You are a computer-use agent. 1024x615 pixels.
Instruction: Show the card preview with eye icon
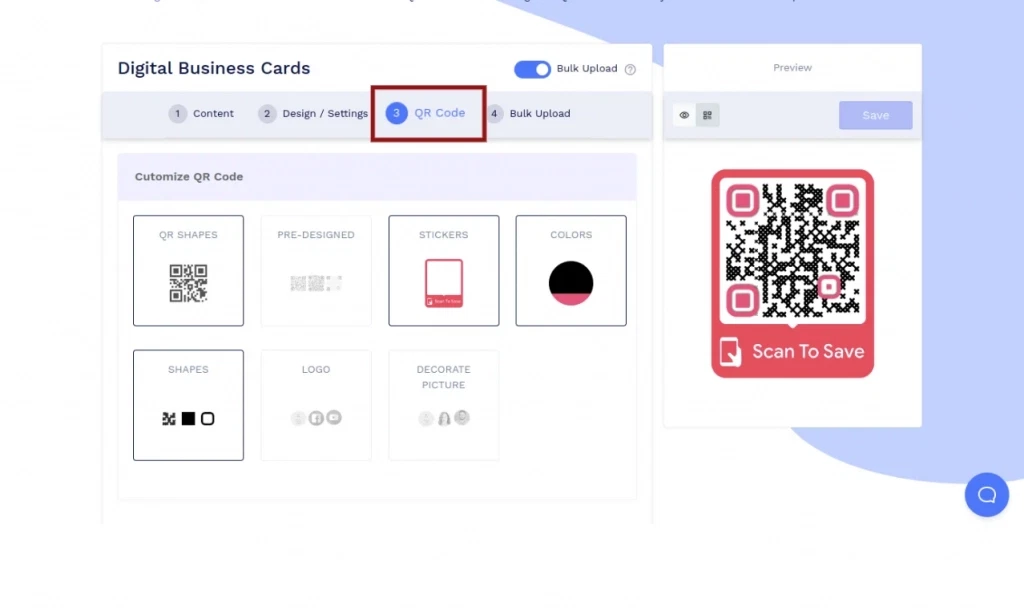pyautogui.click(x=684, y=115)
